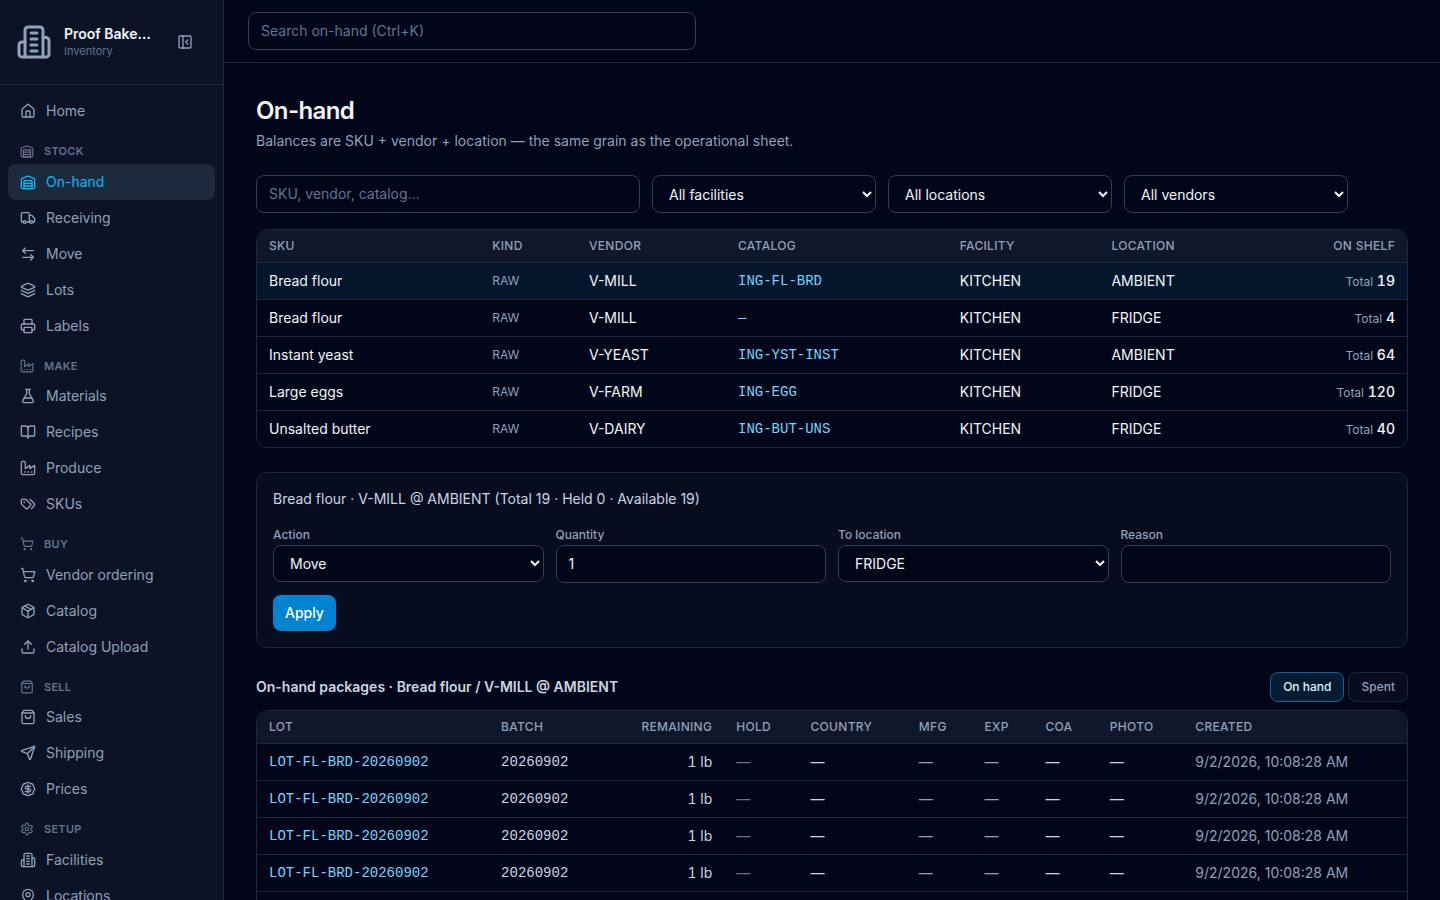The height and width of the screenshot is (900, 1440).
Task: Click the Shipping paper-plane icon
Action: 28,753
